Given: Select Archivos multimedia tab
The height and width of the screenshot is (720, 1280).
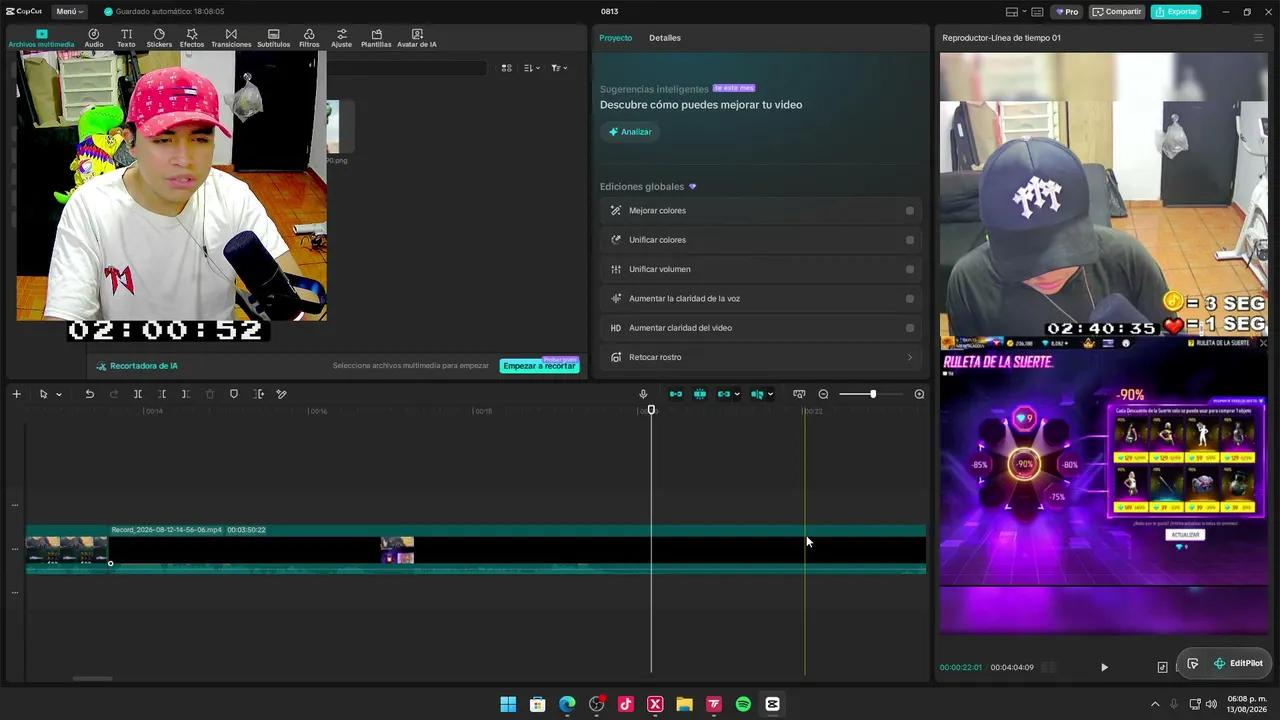Looking at the screenshot, I should (41, 38).
